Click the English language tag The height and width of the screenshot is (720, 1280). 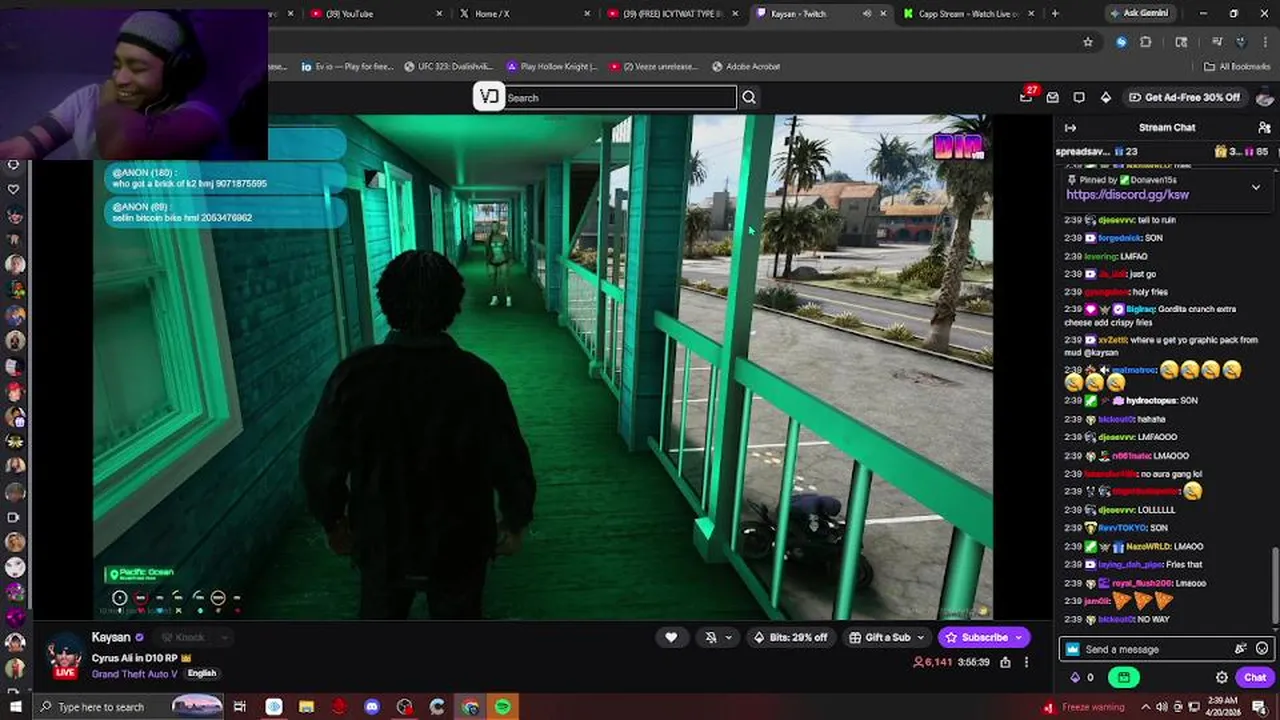tap(202, 673)
